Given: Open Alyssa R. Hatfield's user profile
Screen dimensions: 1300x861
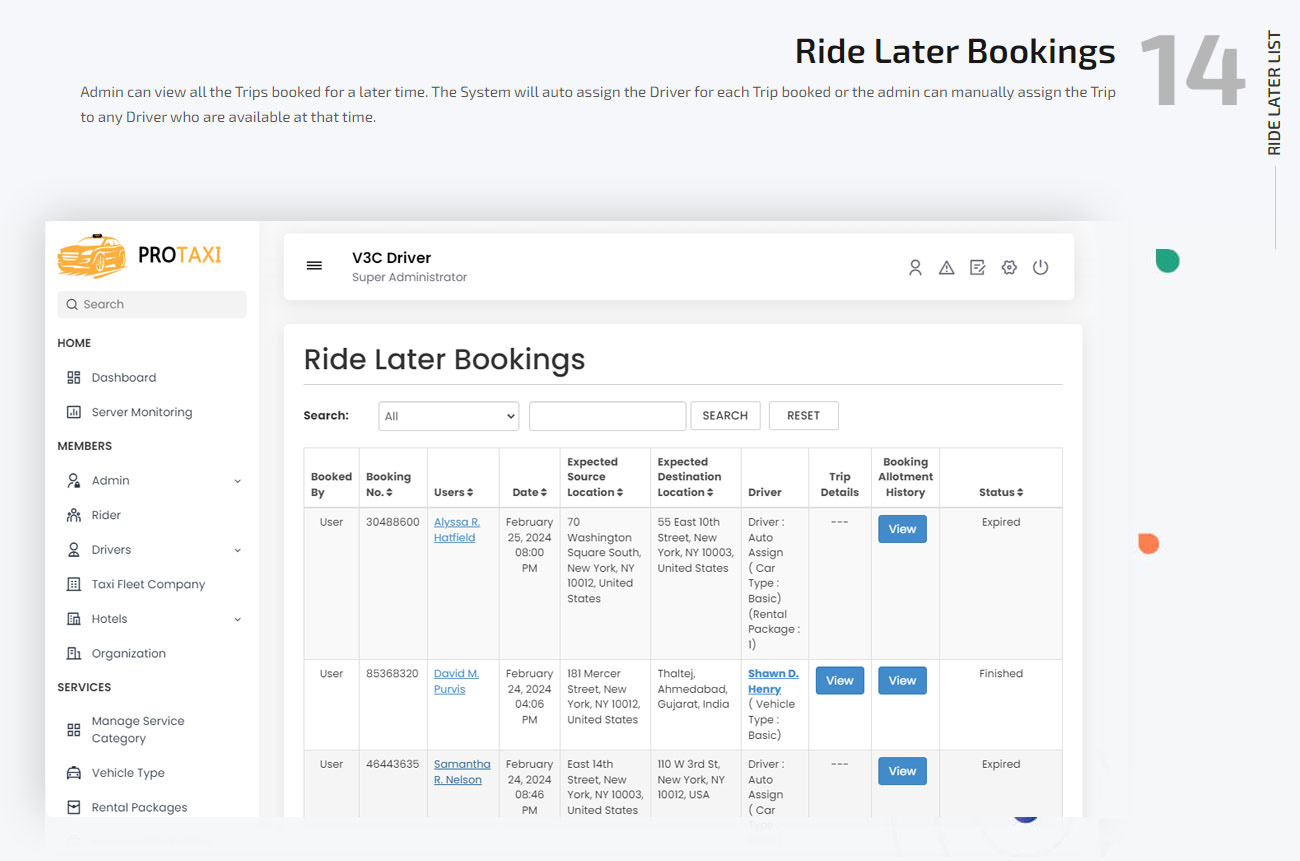Looking at the screenshot, I should 457,529.
